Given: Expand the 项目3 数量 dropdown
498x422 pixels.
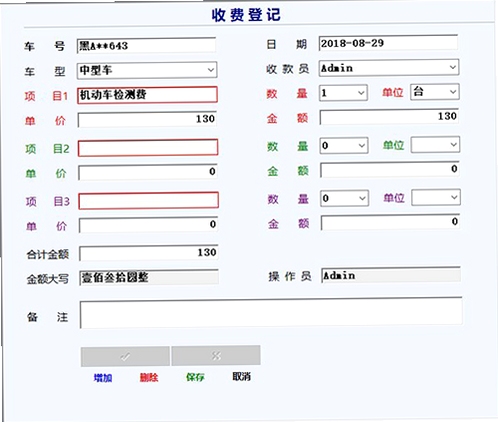Looking at the screenshot, I should (344, 198).
